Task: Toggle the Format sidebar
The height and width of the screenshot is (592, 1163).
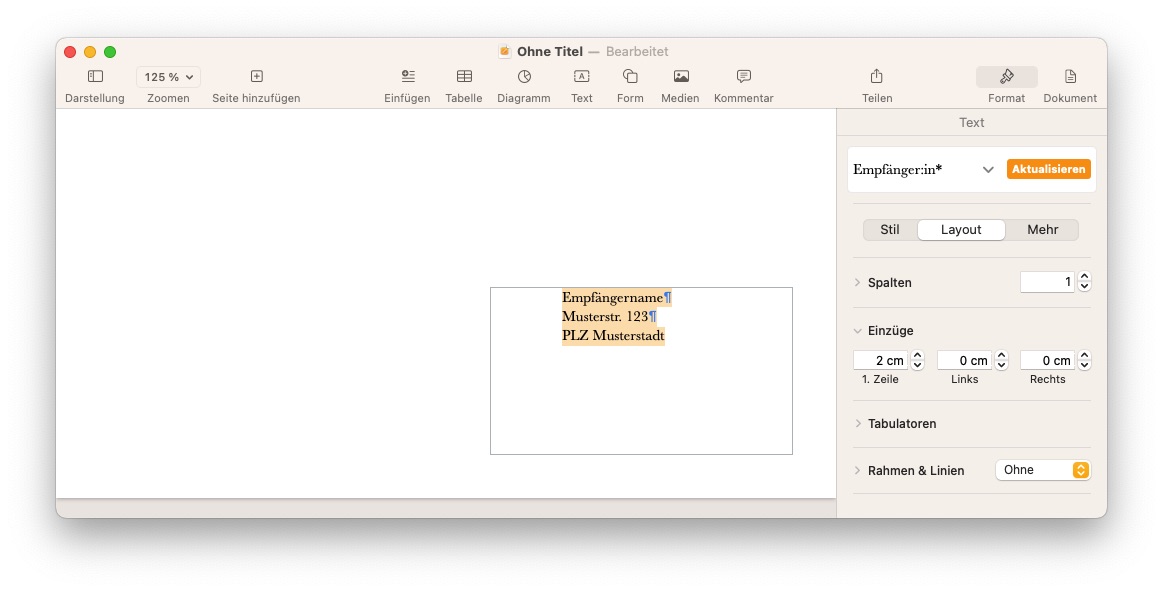Action: pos(1006,77)
